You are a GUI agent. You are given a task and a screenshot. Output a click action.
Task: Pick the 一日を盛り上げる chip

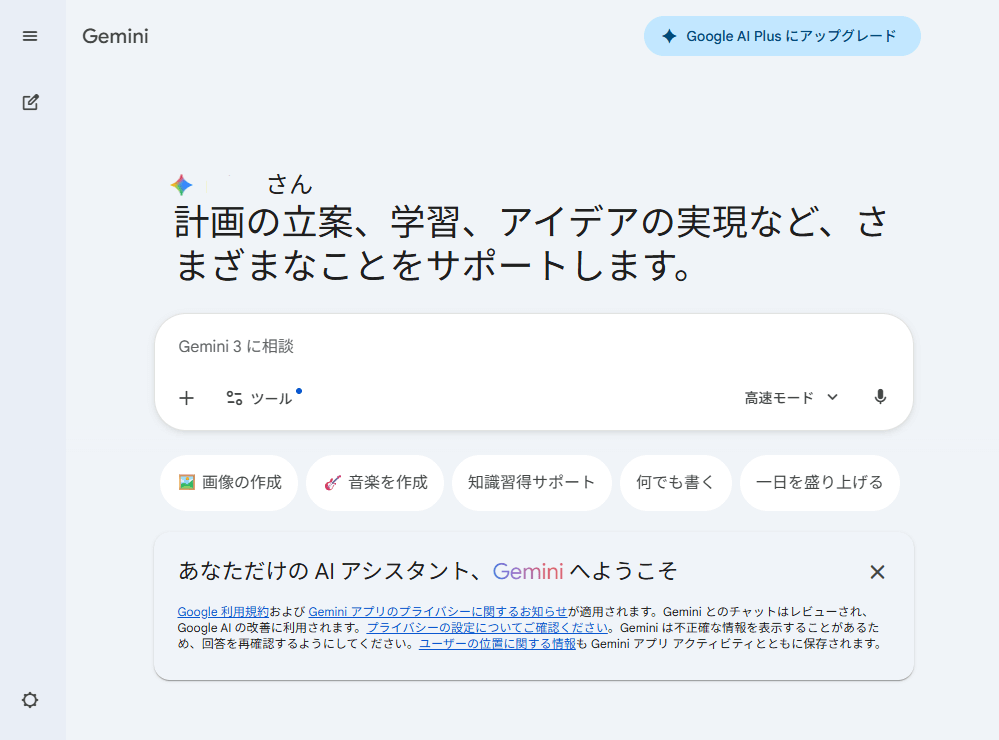pyautogui.click(x=819, y=482)
